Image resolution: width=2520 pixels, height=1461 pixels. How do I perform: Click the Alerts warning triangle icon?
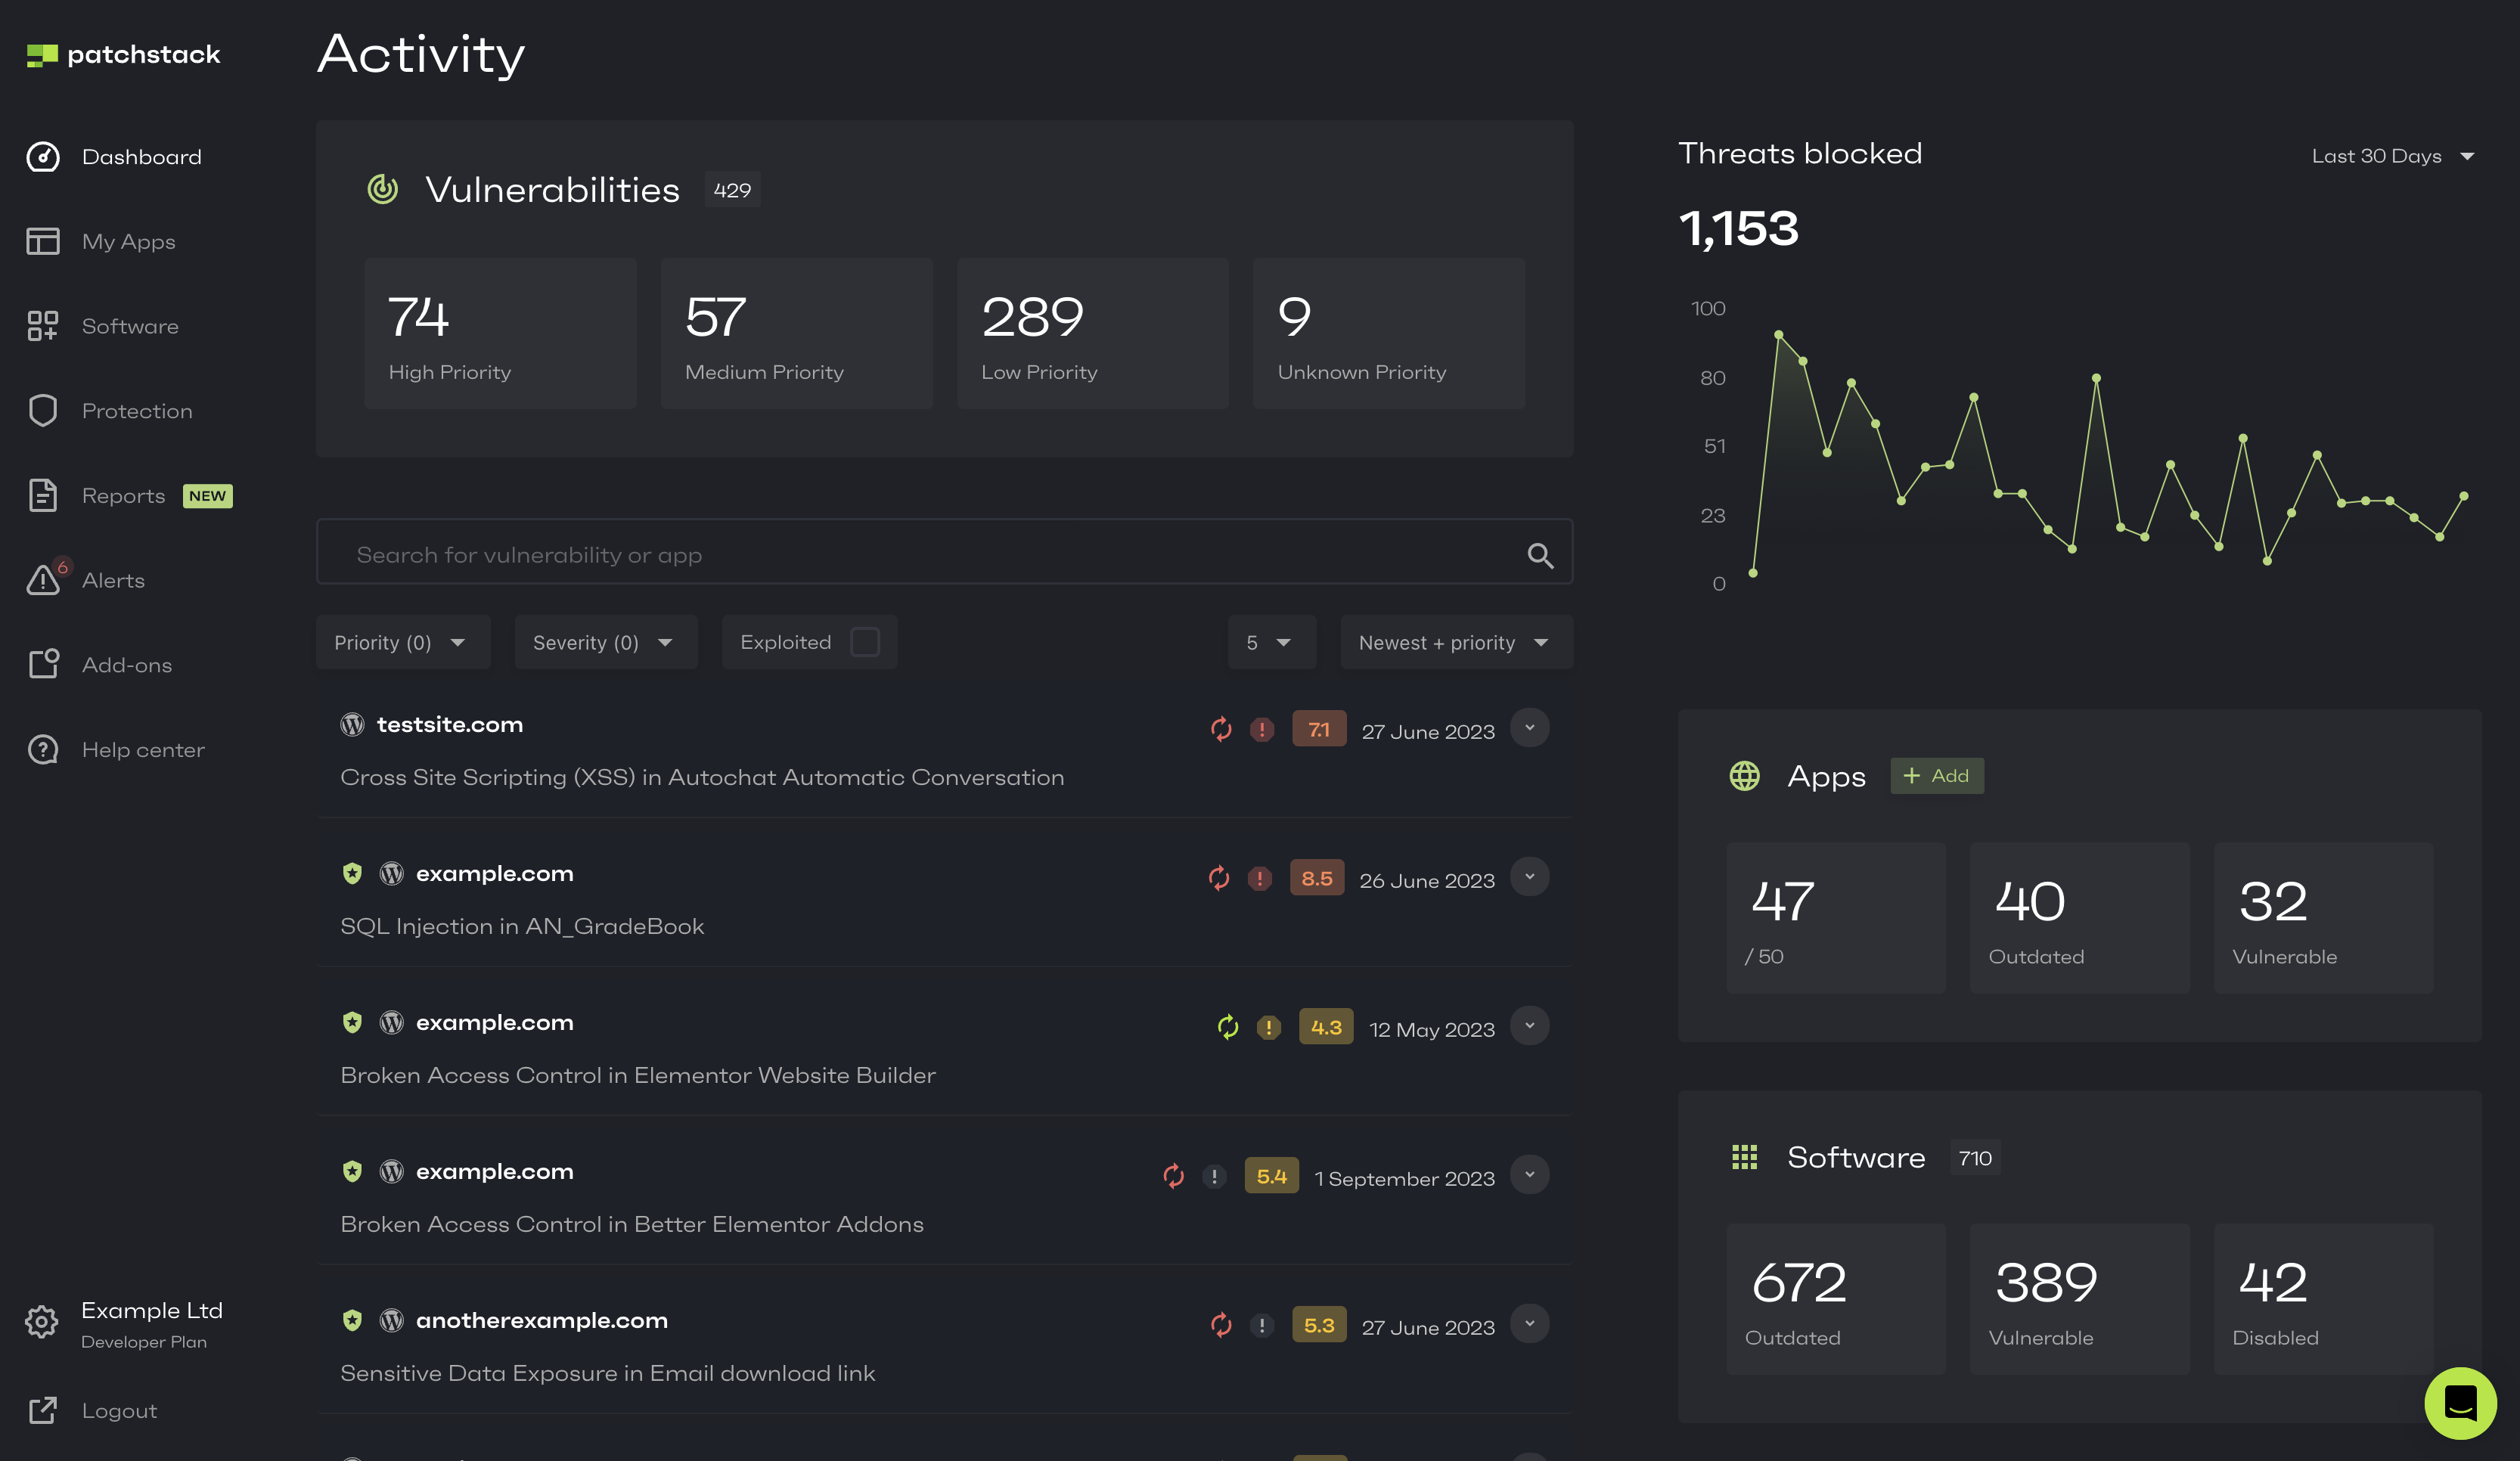tap(44, 580)
